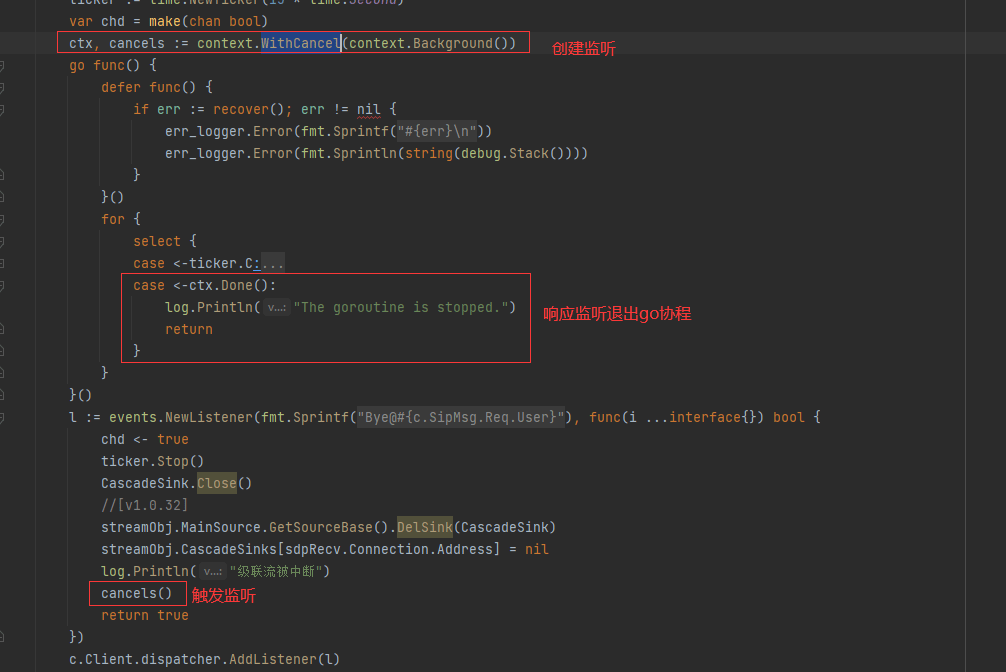
Task: Click the 'recover()' call
Action: (248, 110)
